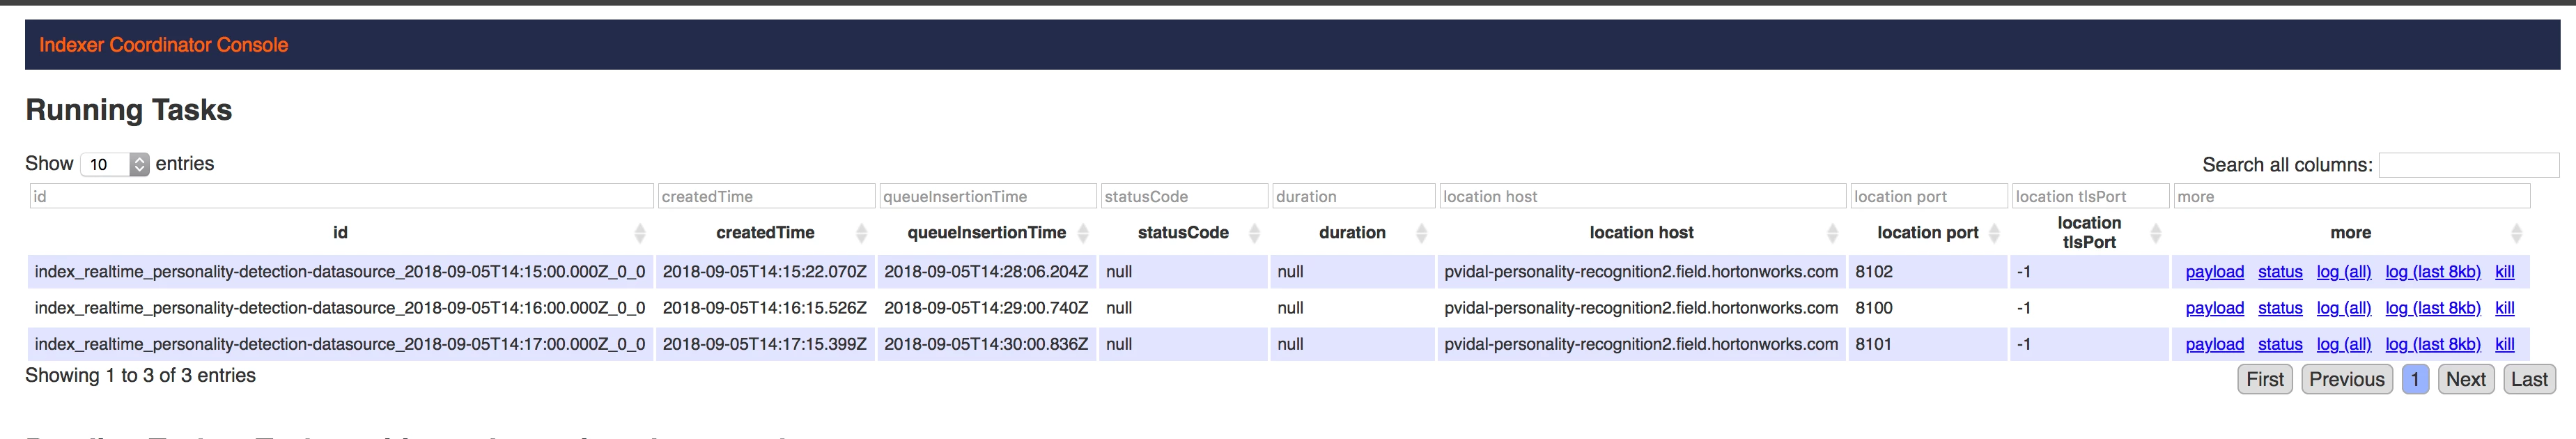Go to Previous page of results
This screenshot has height=439, width=2576.
2347,379
